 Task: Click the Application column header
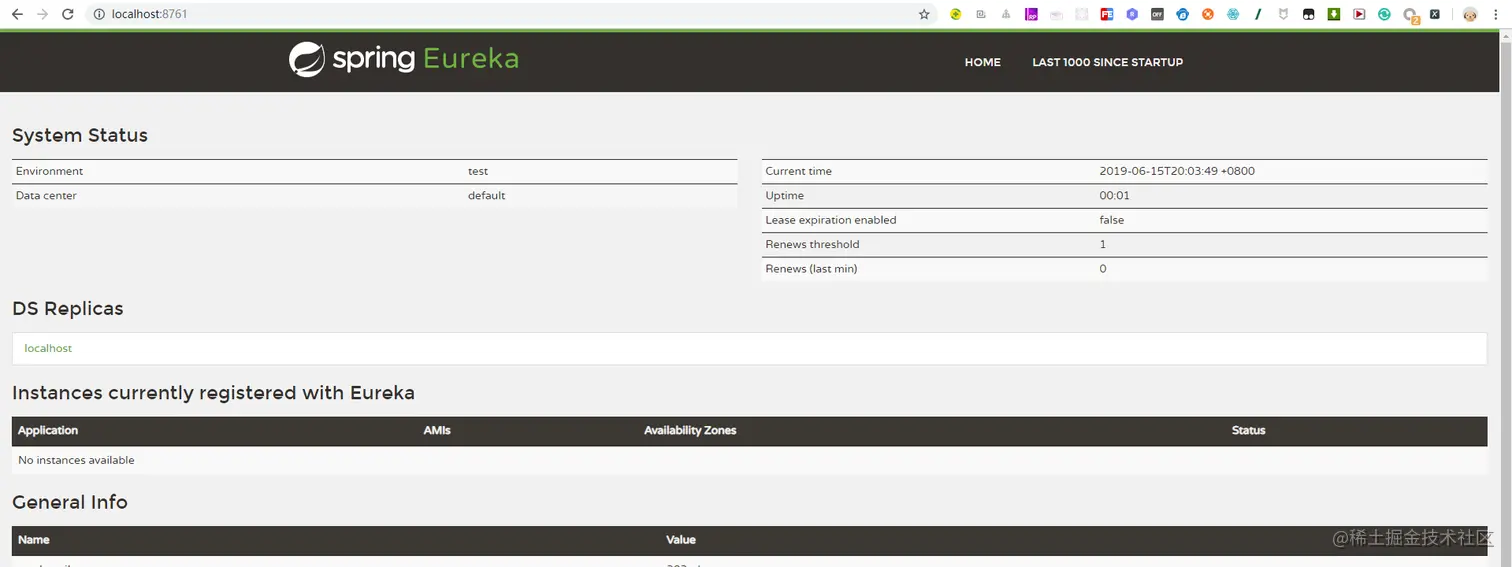click(48, 430)
